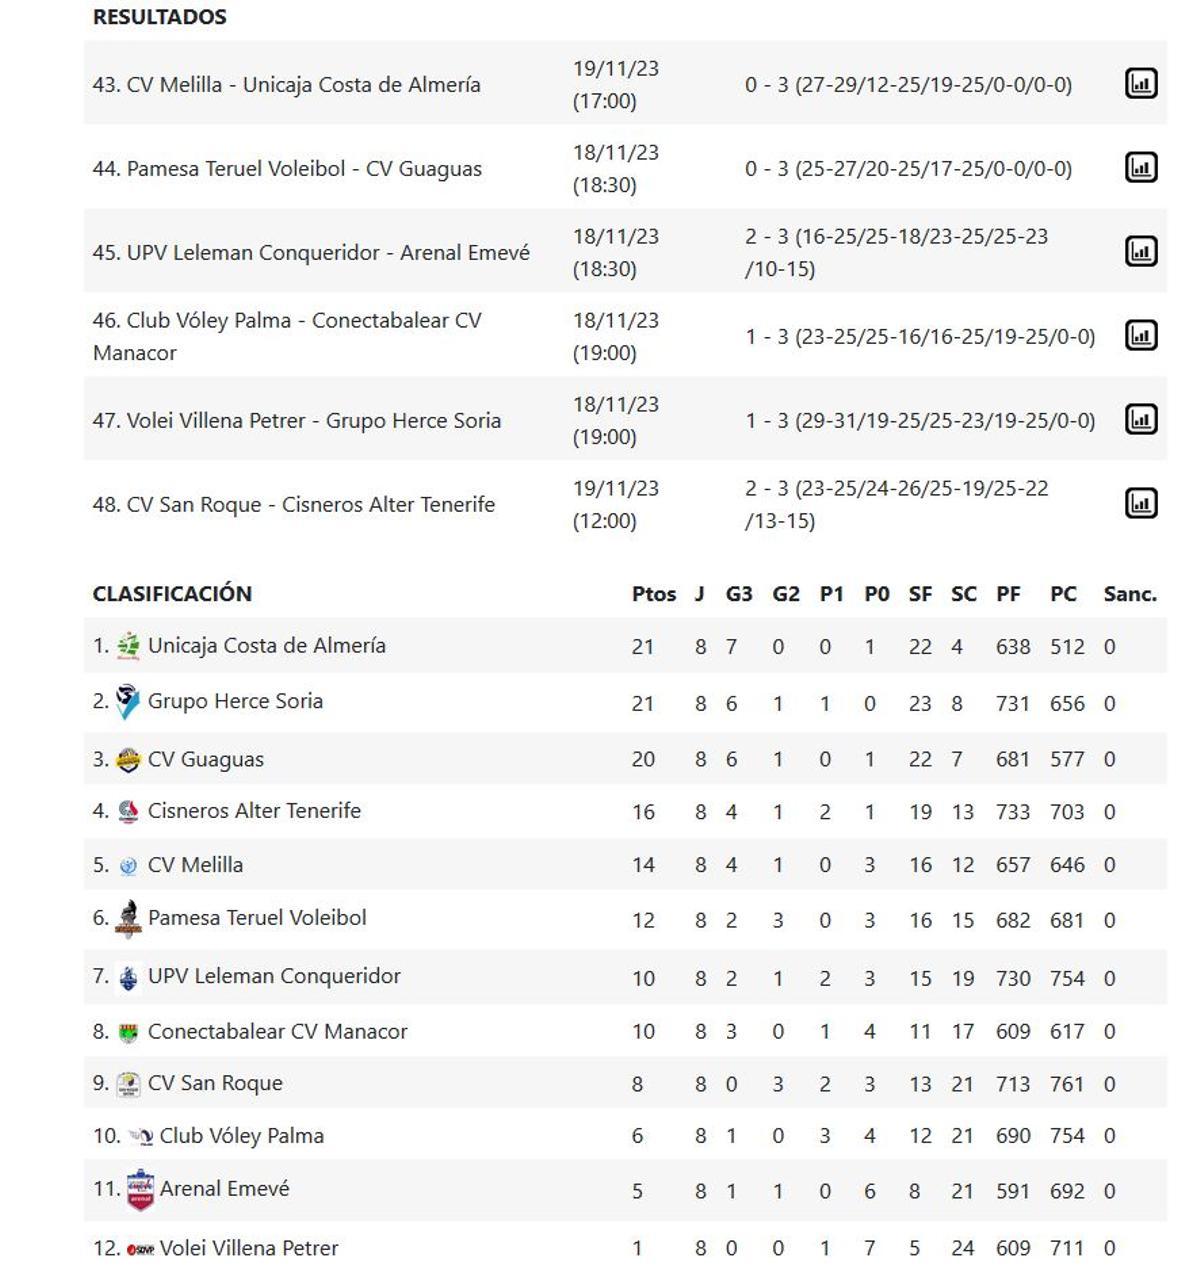The image size is (1200, 1269).
Task: Click the Volei Villena Petrer logo
Action: coord(140,1248)
